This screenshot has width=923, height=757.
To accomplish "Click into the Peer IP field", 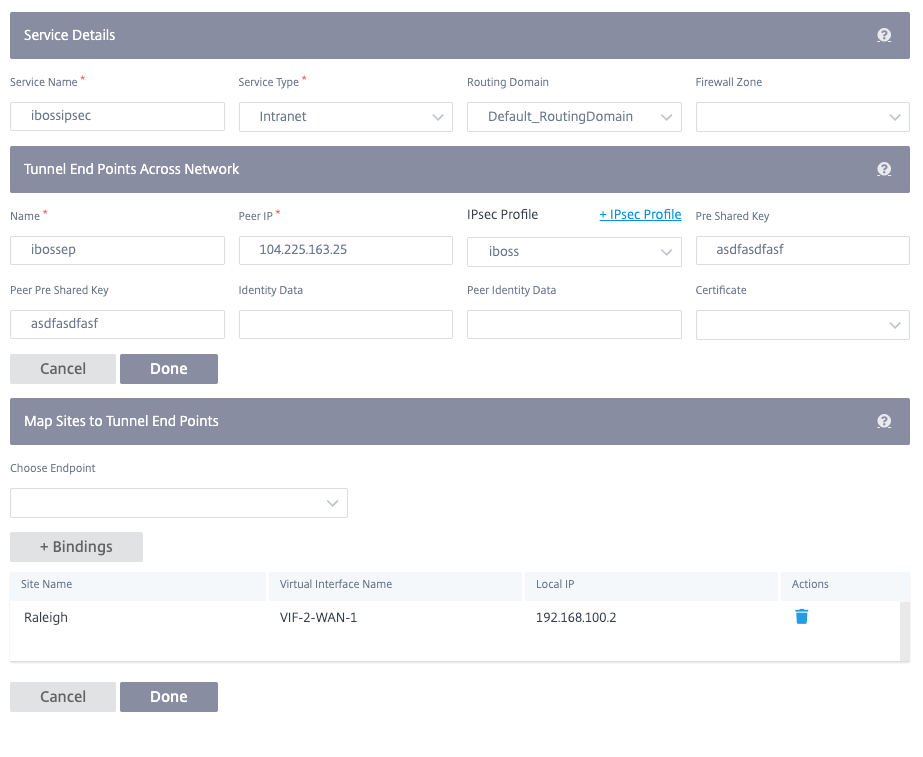I will (x=346, y=250).
